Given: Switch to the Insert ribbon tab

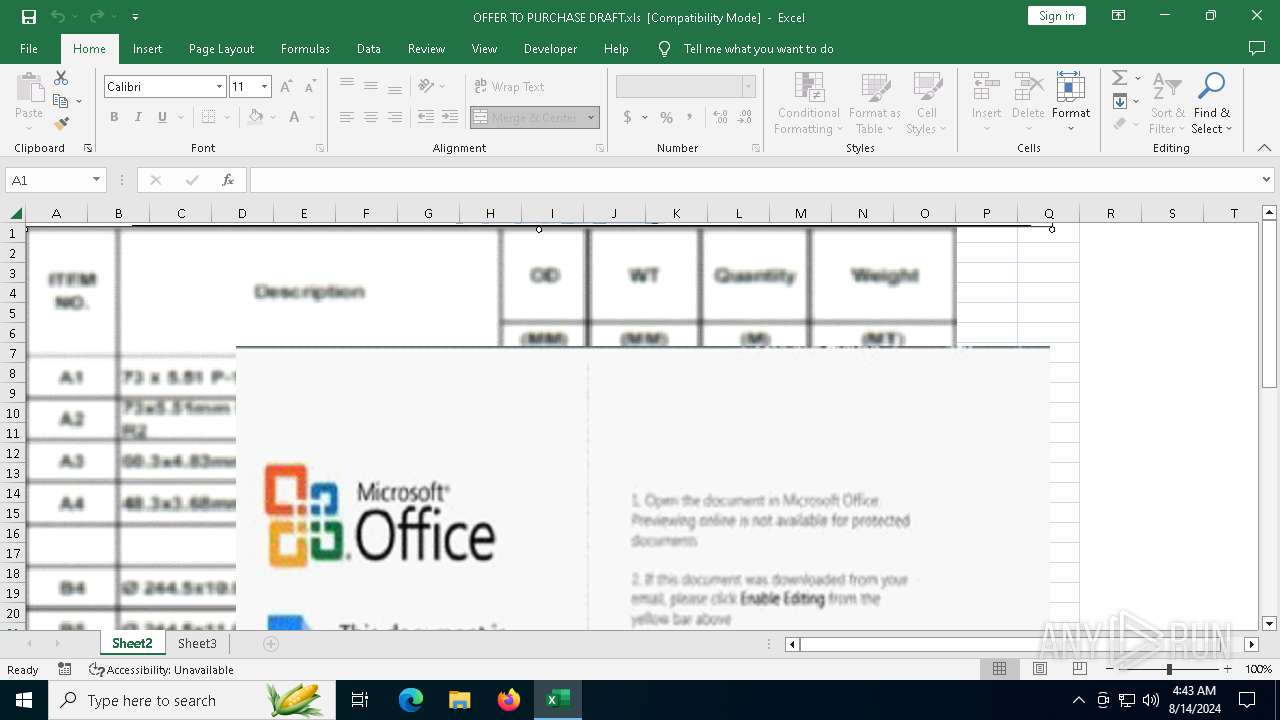Looking at the screenshot, I should click(147, 49).
